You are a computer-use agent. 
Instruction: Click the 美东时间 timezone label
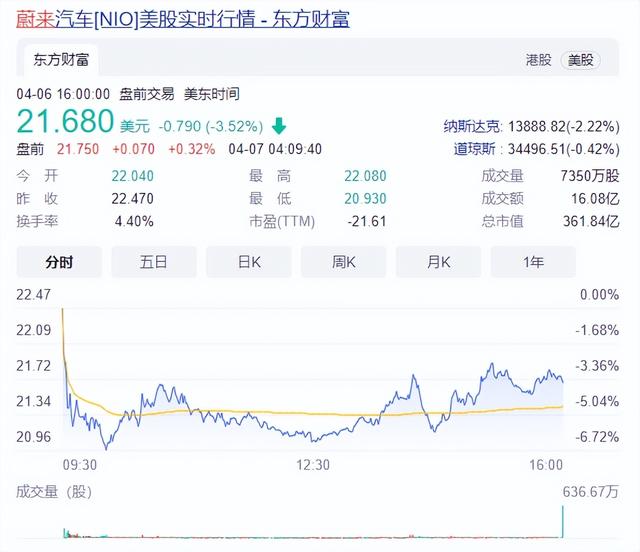(x=211, y=94)
